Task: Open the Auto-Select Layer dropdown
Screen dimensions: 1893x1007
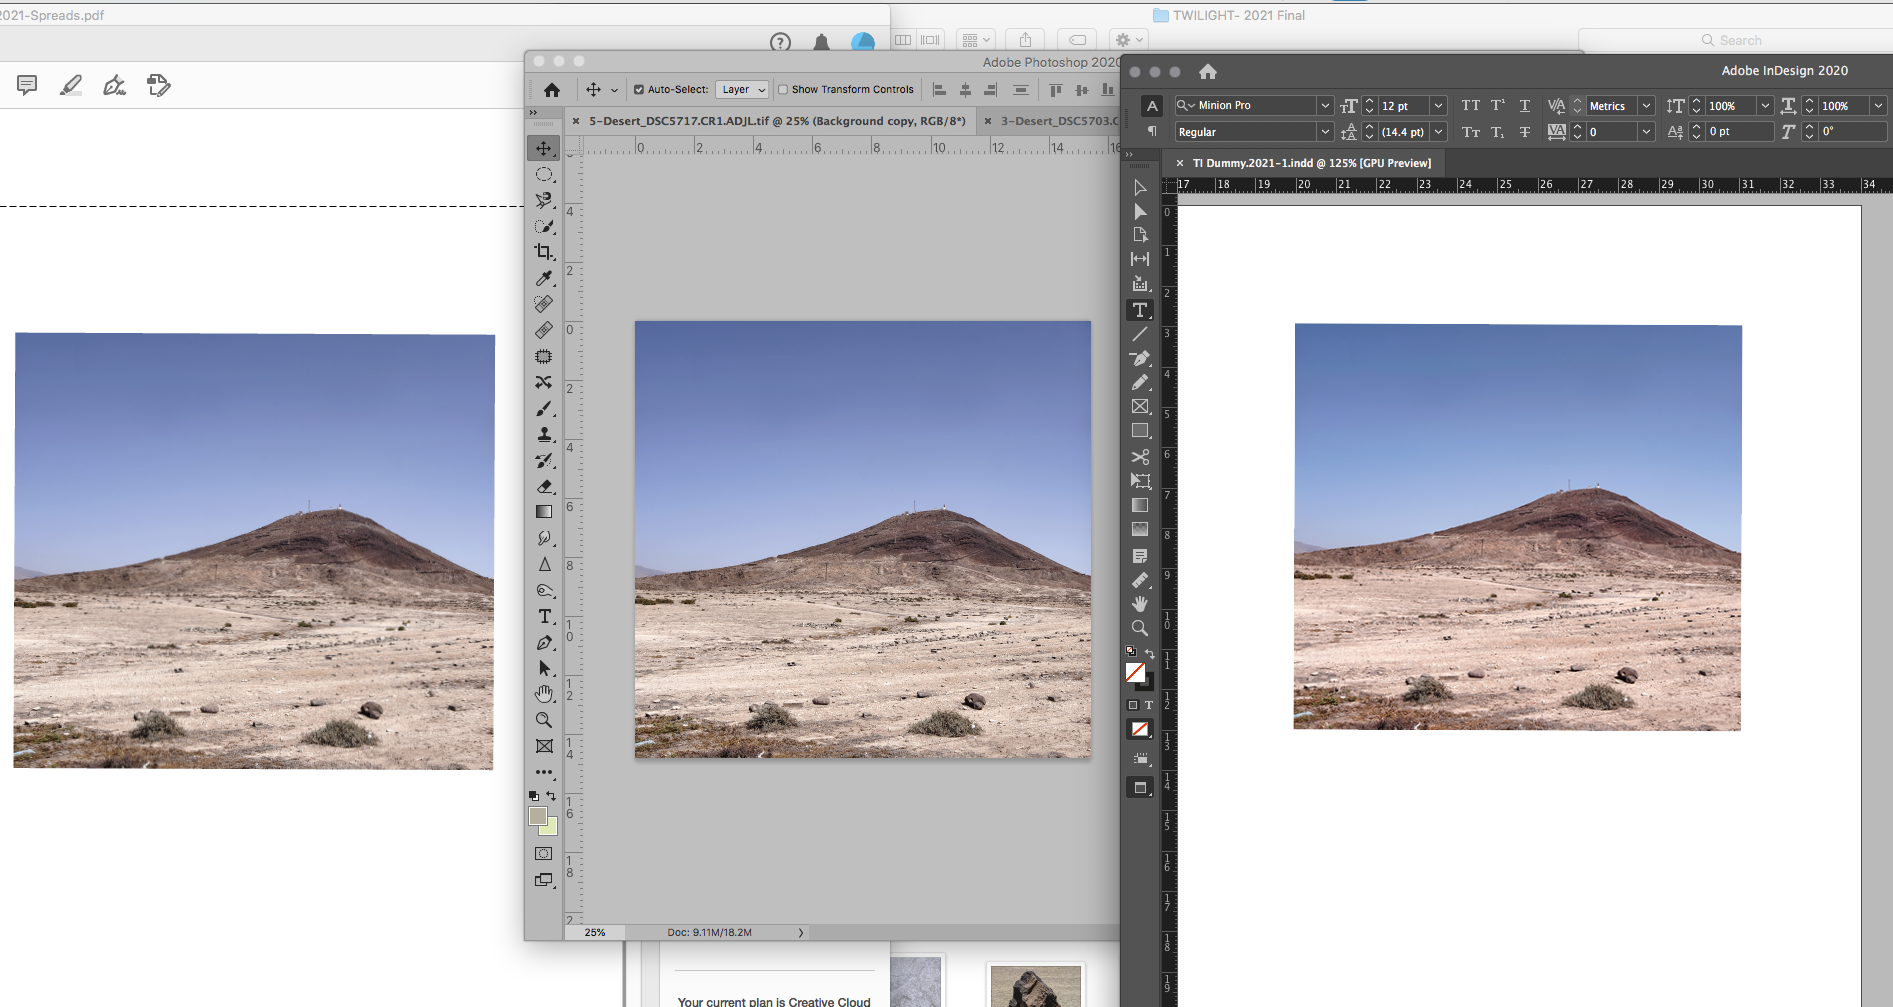Action: (x=742, y=89)
